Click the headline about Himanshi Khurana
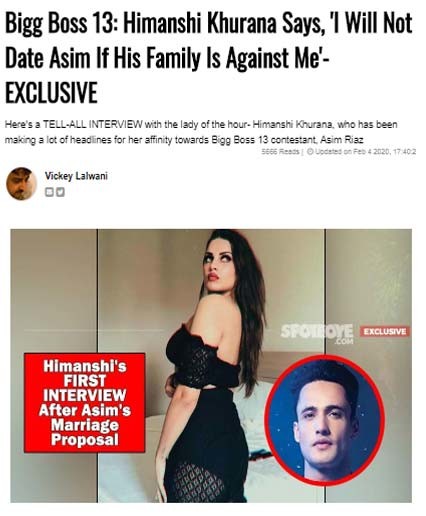 tap(209, 58)
